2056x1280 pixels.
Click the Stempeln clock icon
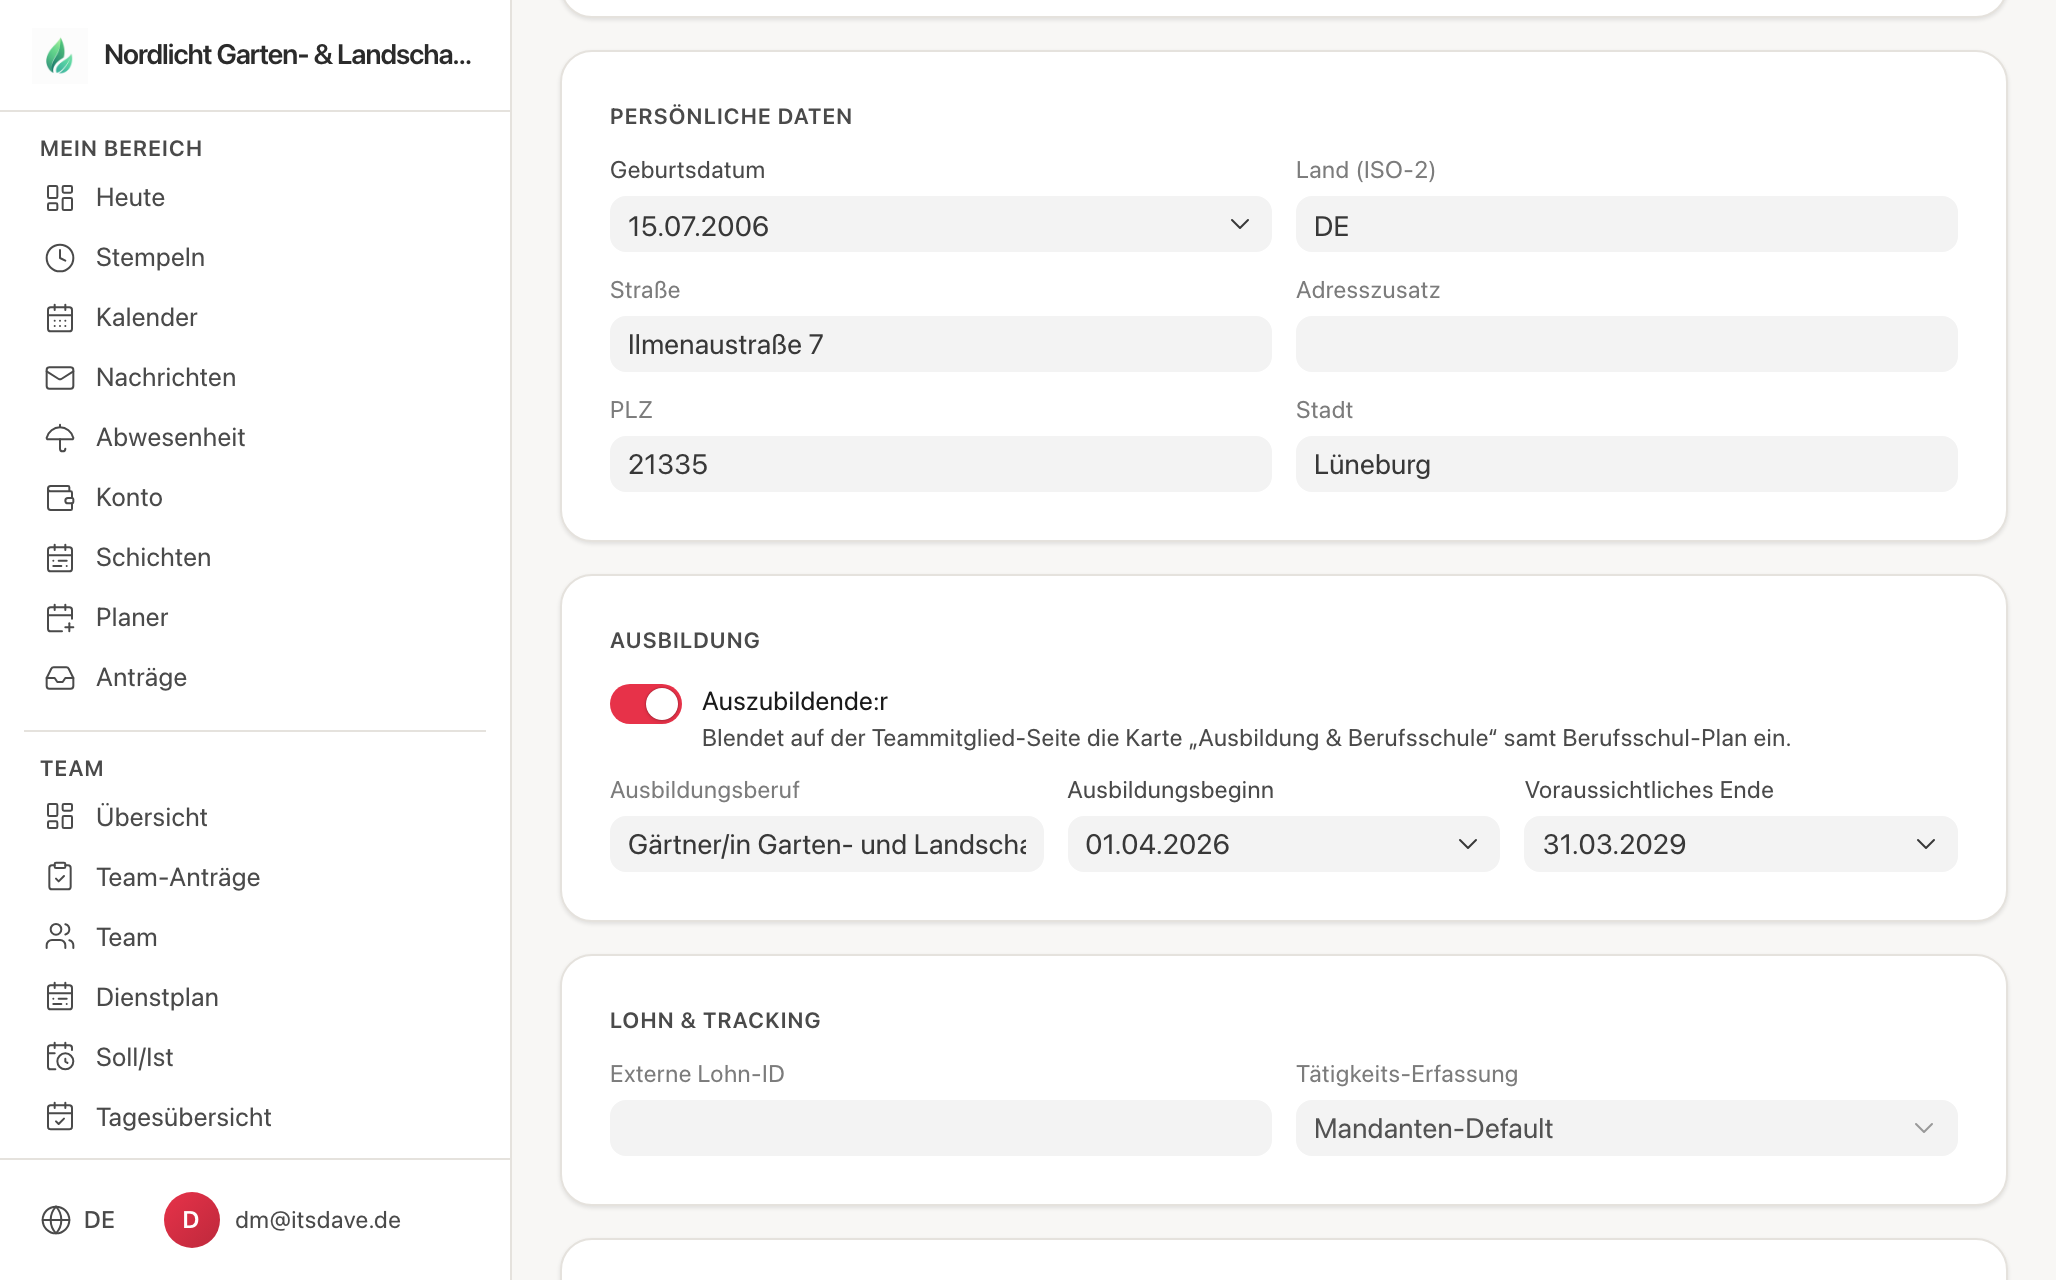pyautogui.click(x=60, y=258)
